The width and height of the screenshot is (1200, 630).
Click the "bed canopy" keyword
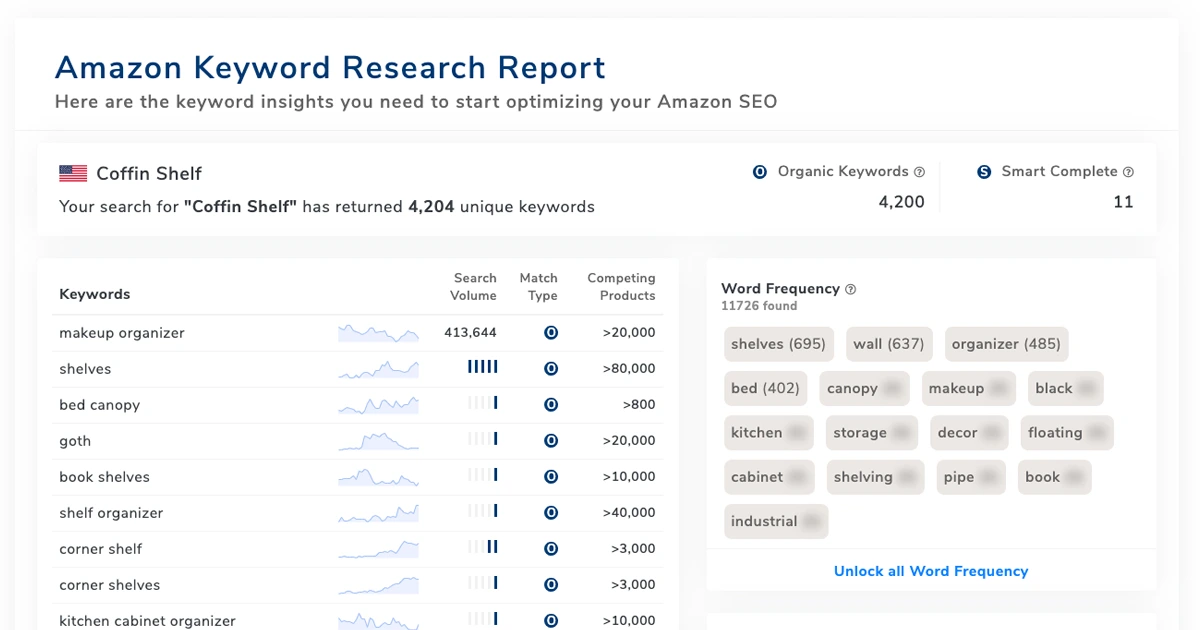point(100,405)
